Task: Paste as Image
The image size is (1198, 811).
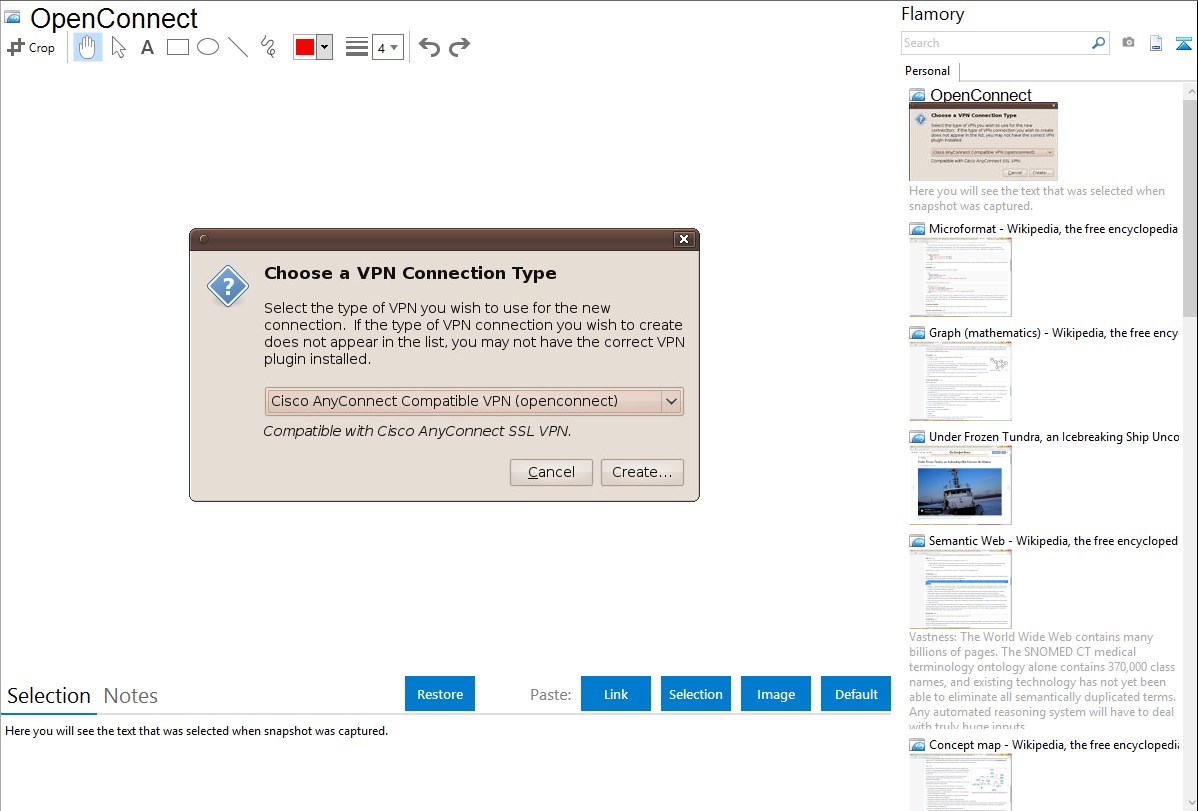Action: tap(775, 694)
